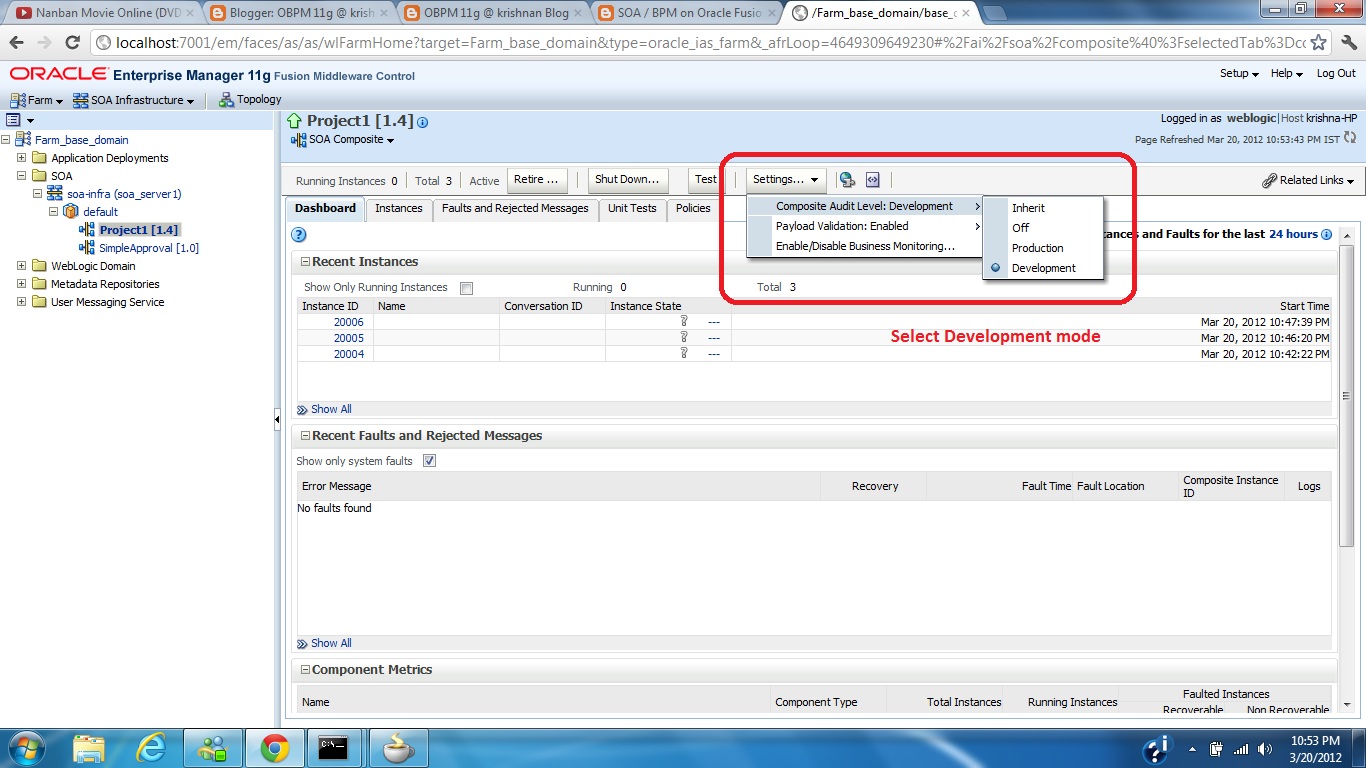Screen dimensions: 1366x768
Task: Select Development audit level option
Action: [1043, 268]
